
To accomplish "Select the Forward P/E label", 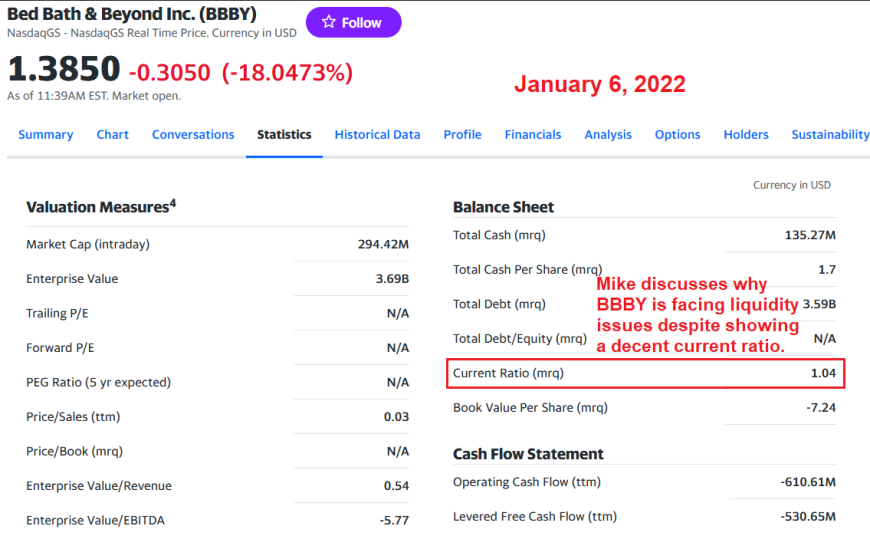I will tap(60, 347).
